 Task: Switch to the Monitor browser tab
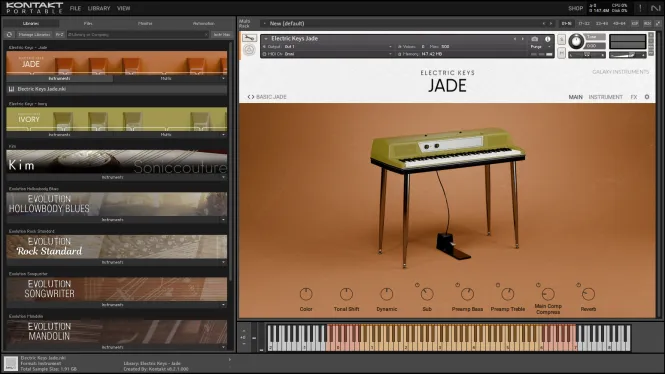click(145, 23)
